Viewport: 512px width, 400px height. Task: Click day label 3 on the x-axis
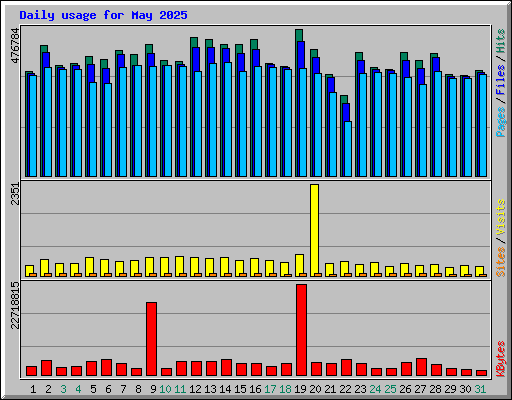[63, 389]
